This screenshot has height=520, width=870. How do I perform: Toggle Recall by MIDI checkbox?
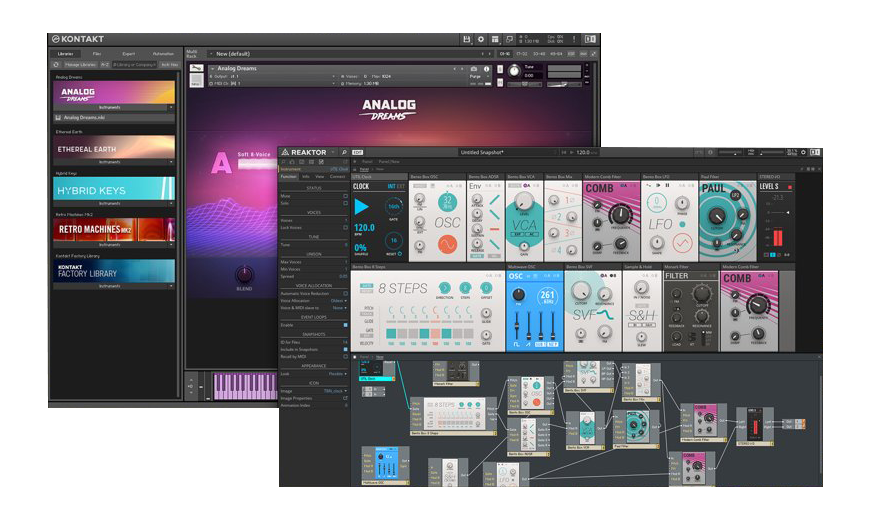(345, 357)
